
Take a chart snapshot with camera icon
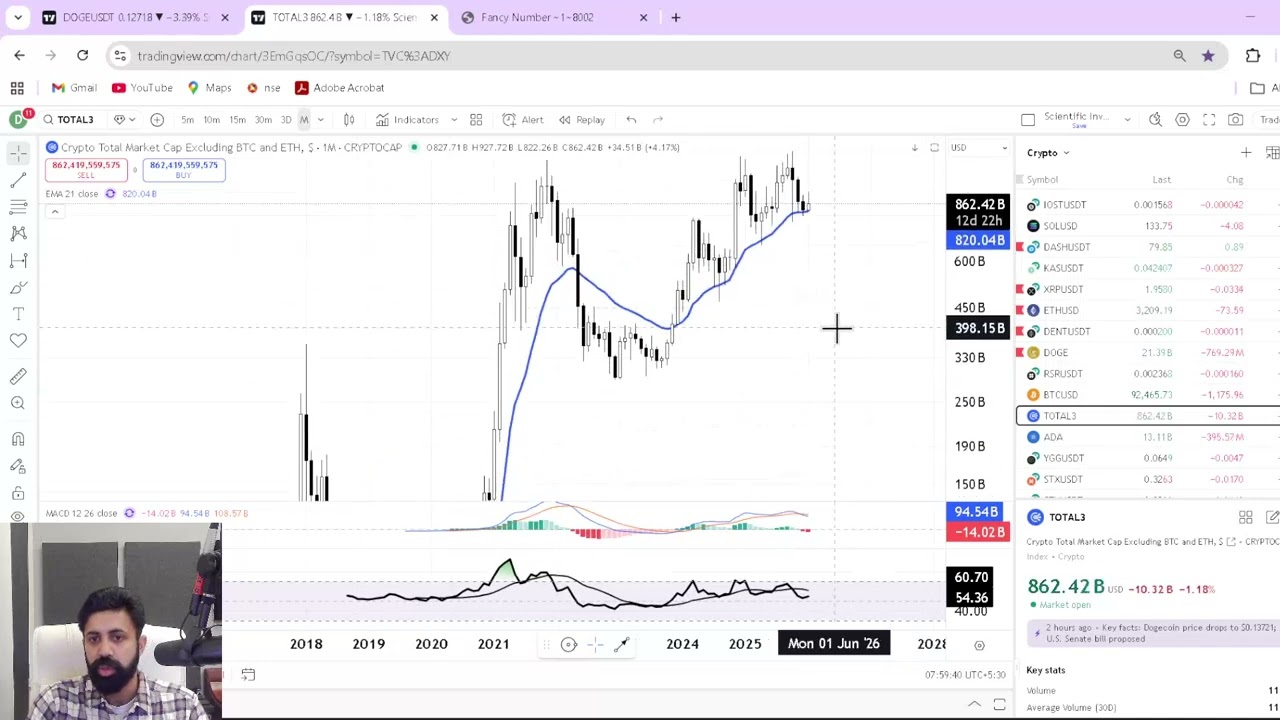(1236, 120)
